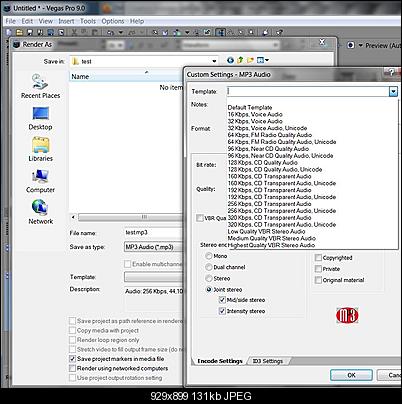Screen dimensions: 402x404
Task: Click OK in Custom Settings dialog
Action: (351, 375)
